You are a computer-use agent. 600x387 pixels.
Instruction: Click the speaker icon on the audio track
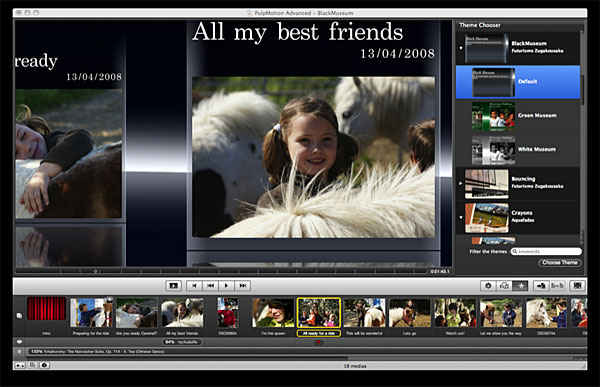click(x=19, y=351)
